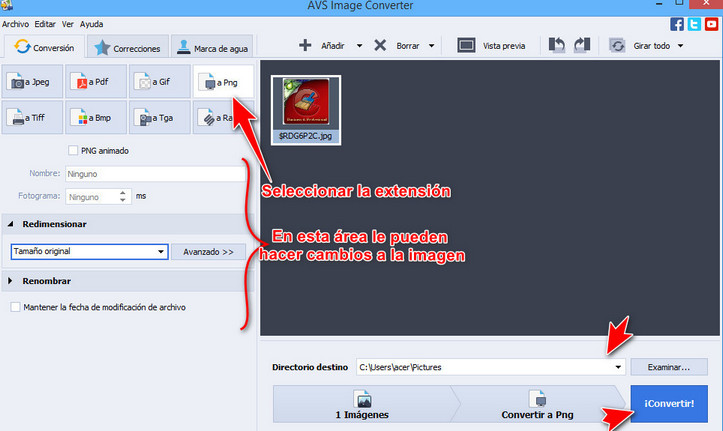Pick the 'a Gif' conversion format
The width and height of the screenshot is (723, 431).
[158, 83]
